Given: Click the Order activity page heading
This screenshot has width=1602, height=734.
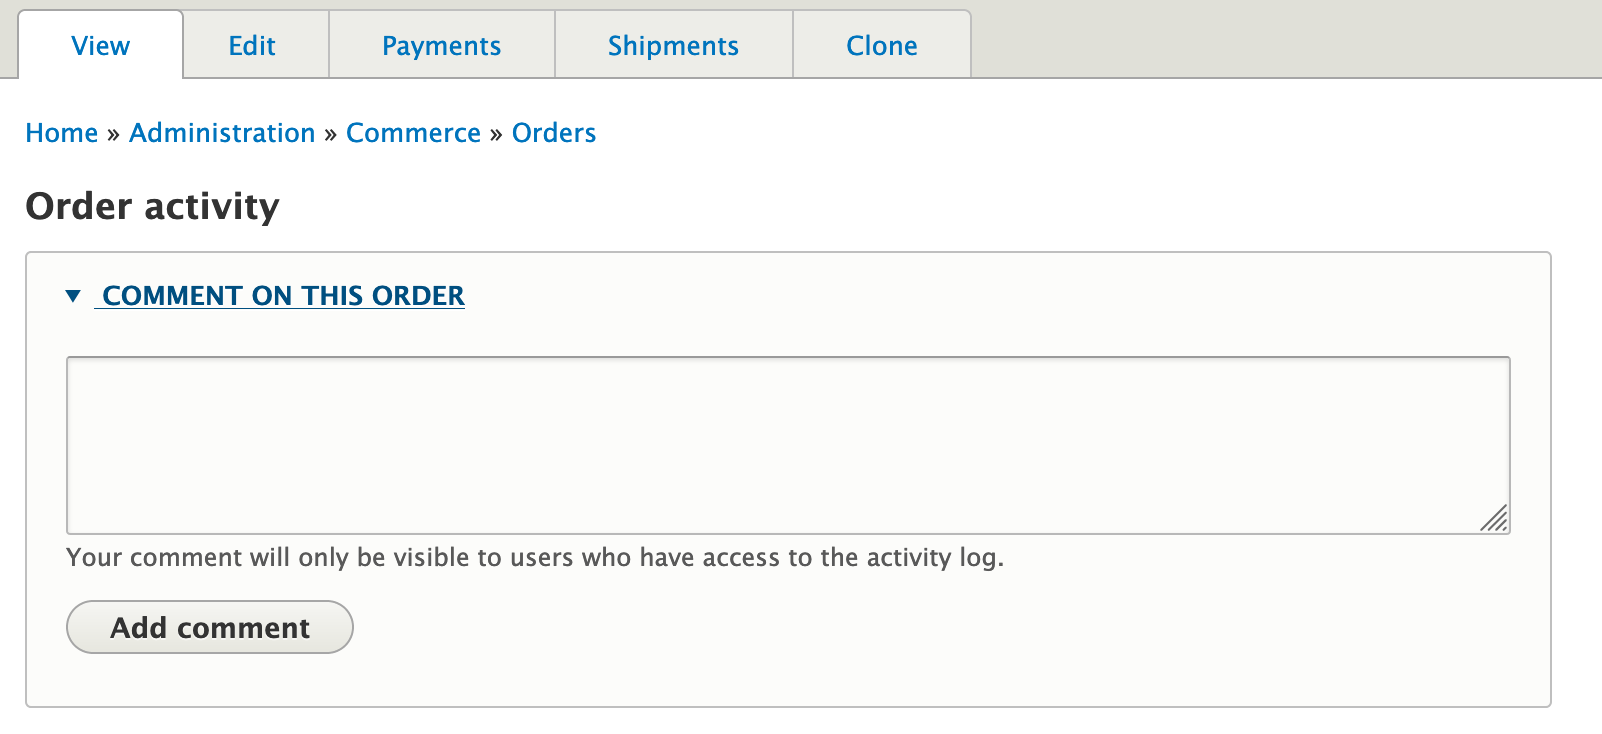Looking at the screenshot, I should click(x=151, y=206).
